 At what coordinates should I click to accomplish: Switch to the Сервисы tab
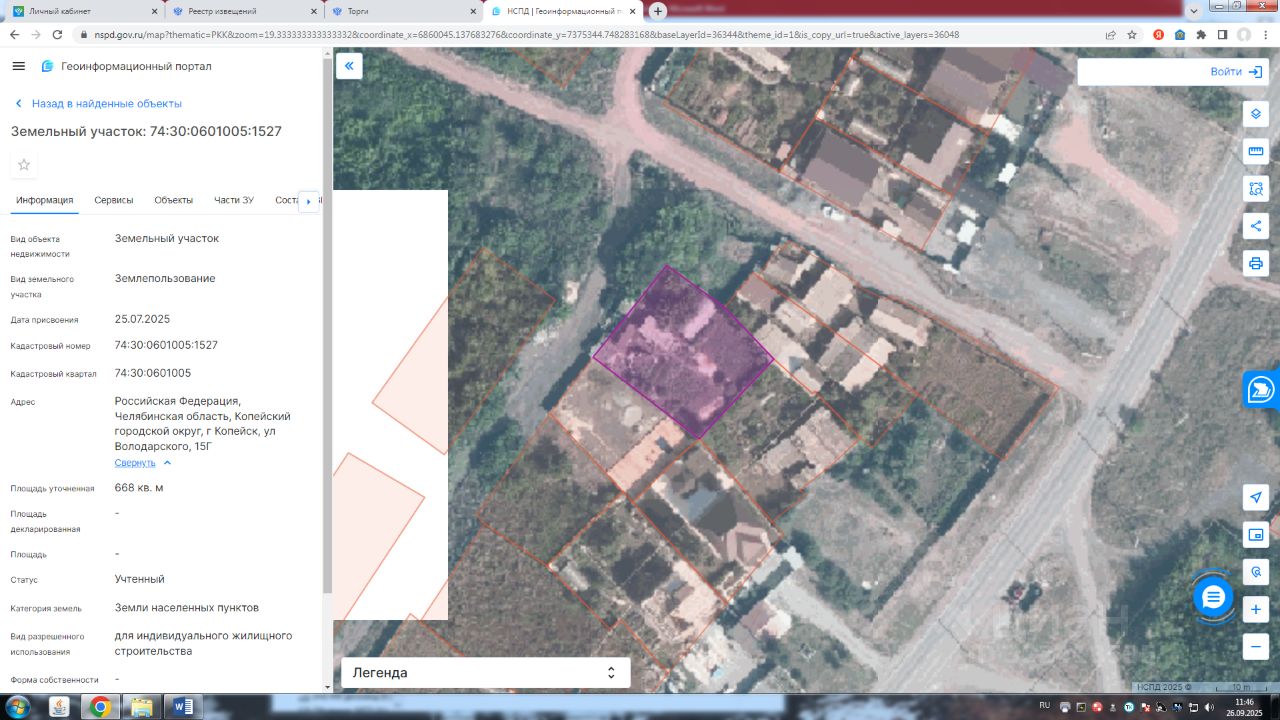[114, 200]
